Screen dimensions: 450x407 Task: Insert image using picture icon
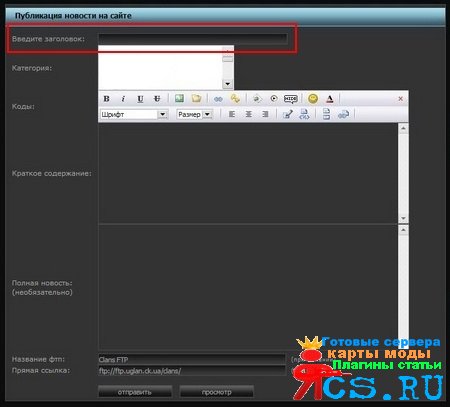179,98
